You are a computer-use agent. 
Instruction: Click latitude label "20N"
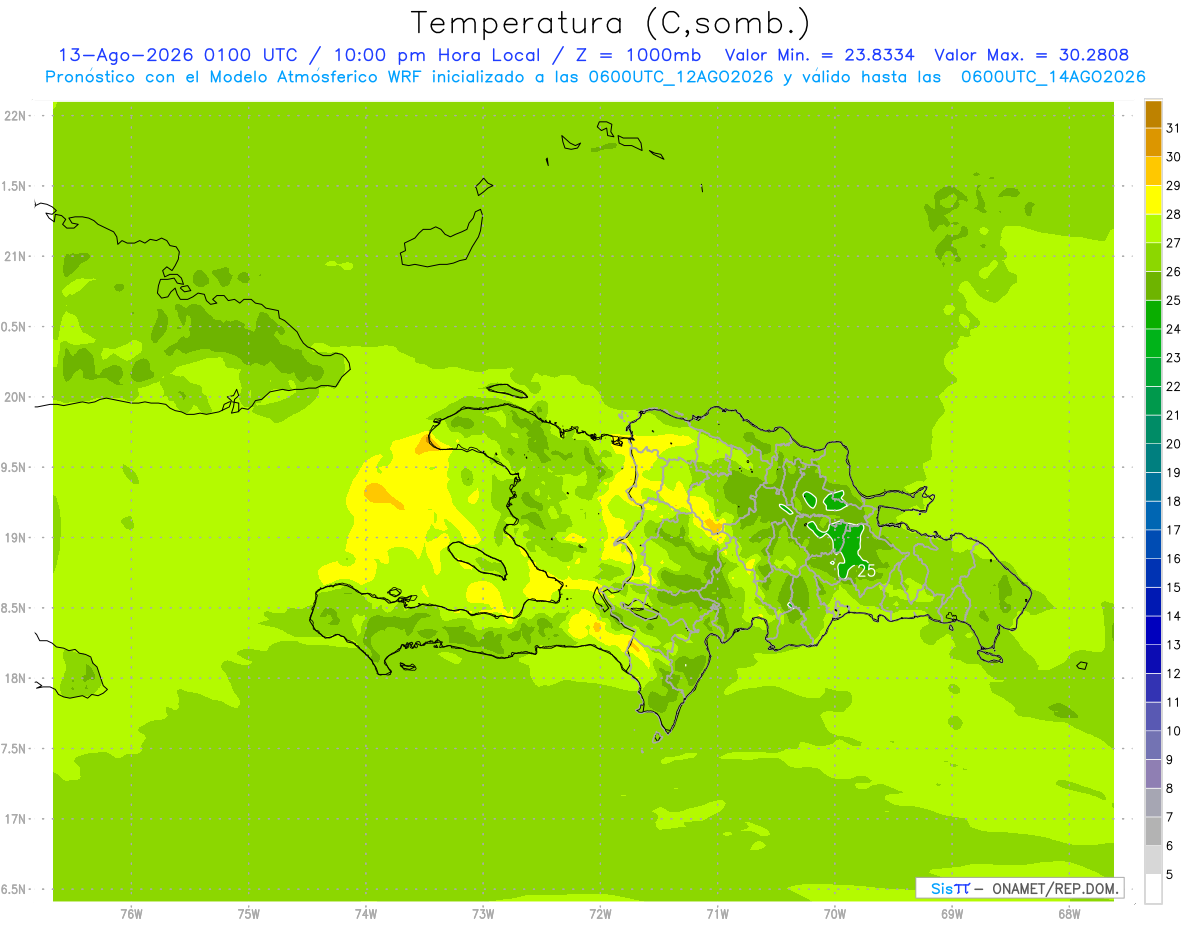pos(15,397)
